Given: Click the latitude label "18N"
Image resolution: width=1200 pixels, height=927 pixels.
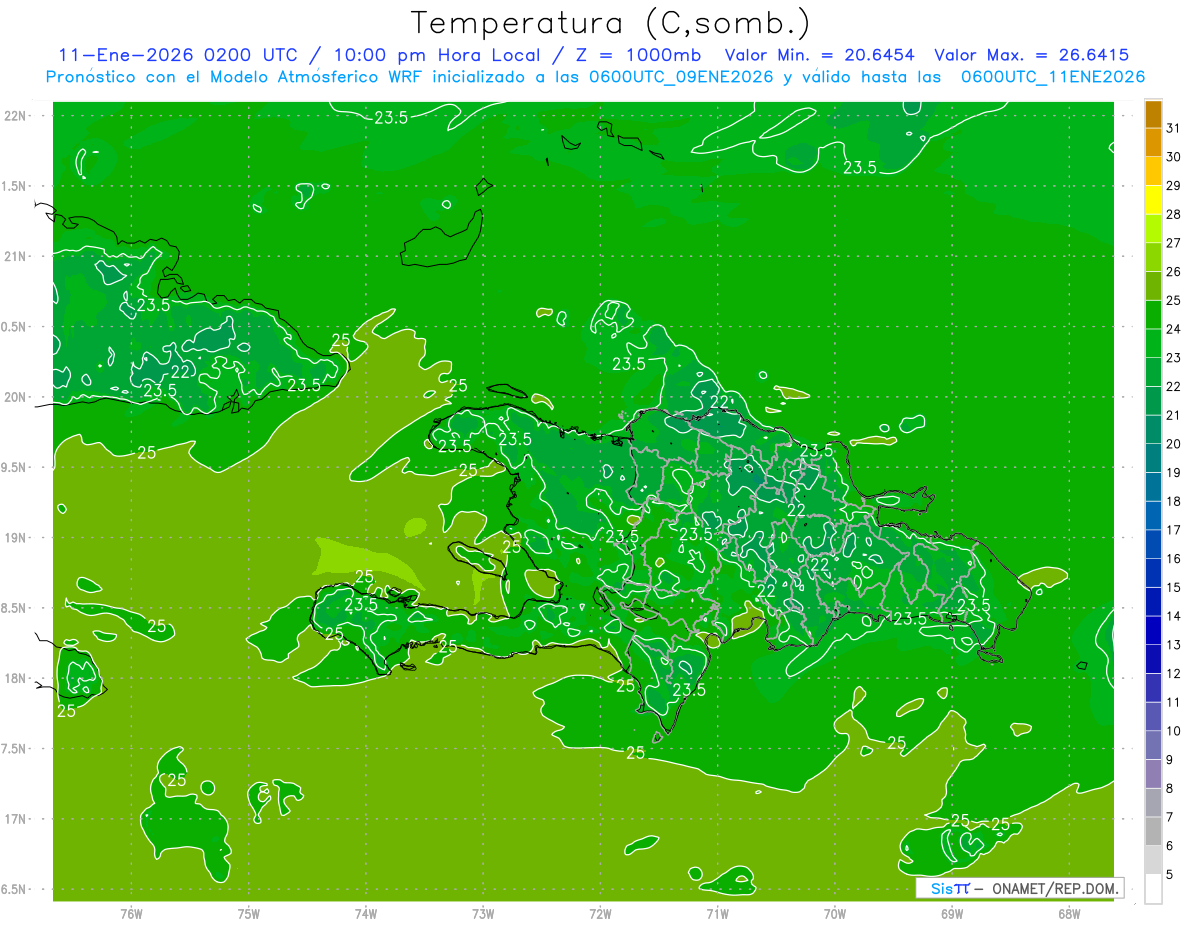Looking at the screenshot, I should (x=15, y=678).
